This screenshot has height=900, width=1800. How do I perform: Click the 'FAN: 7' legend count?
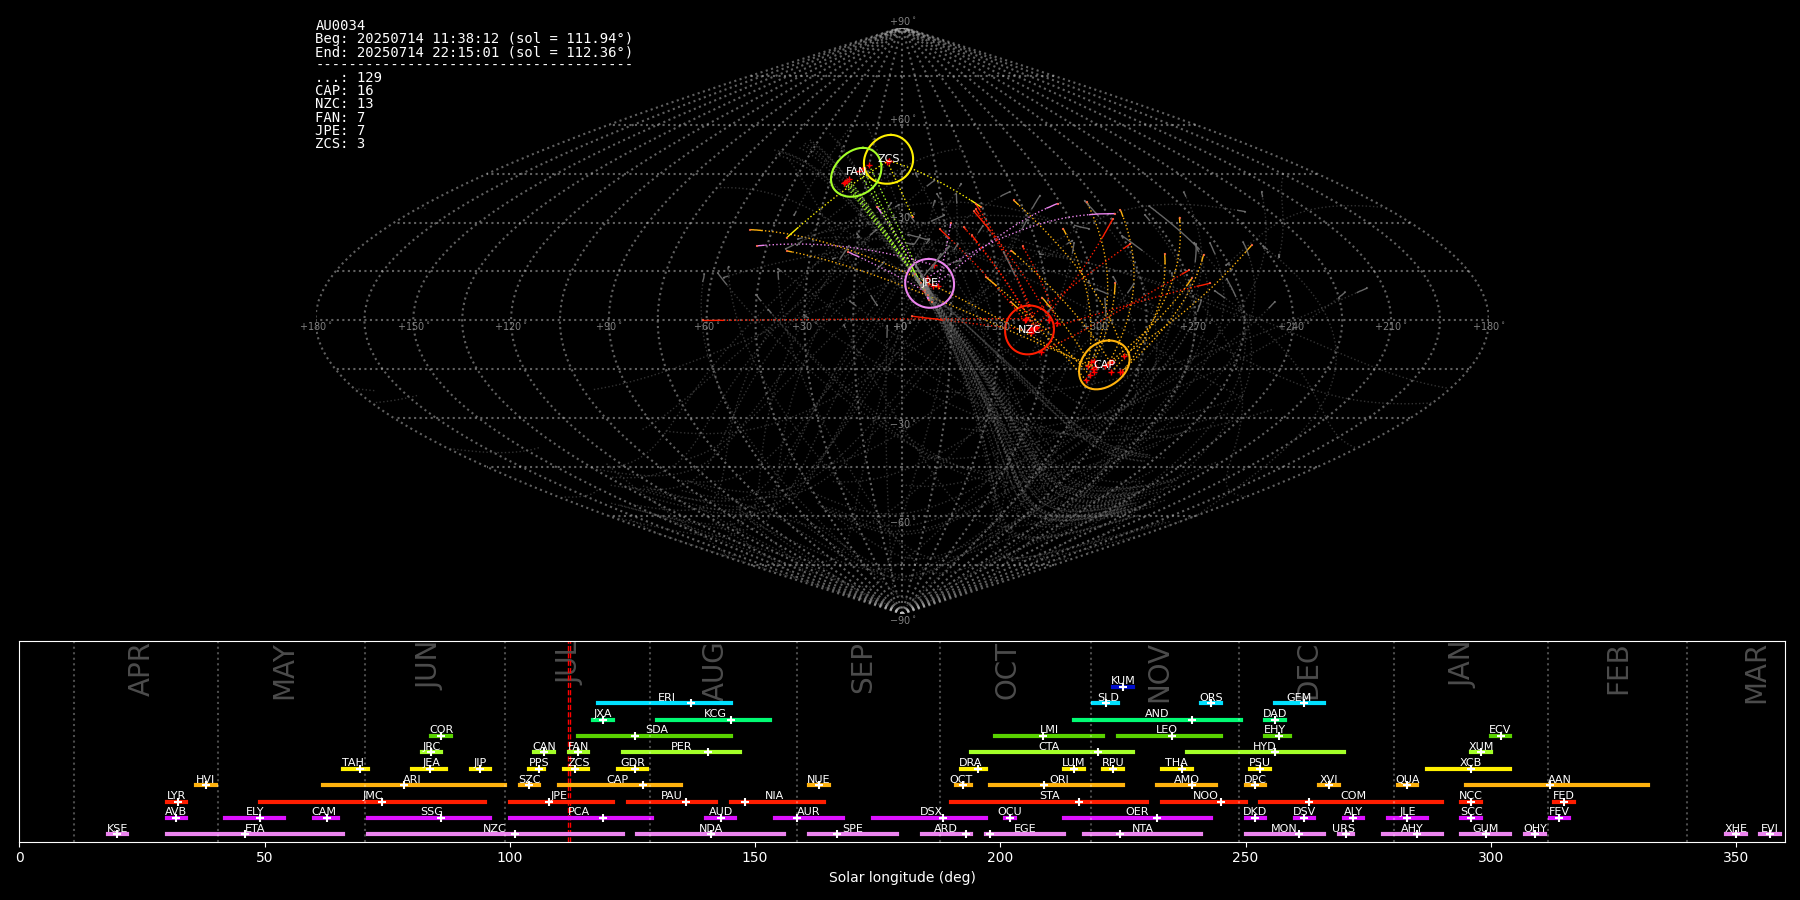pyautogui.click(x=340, y=118)
